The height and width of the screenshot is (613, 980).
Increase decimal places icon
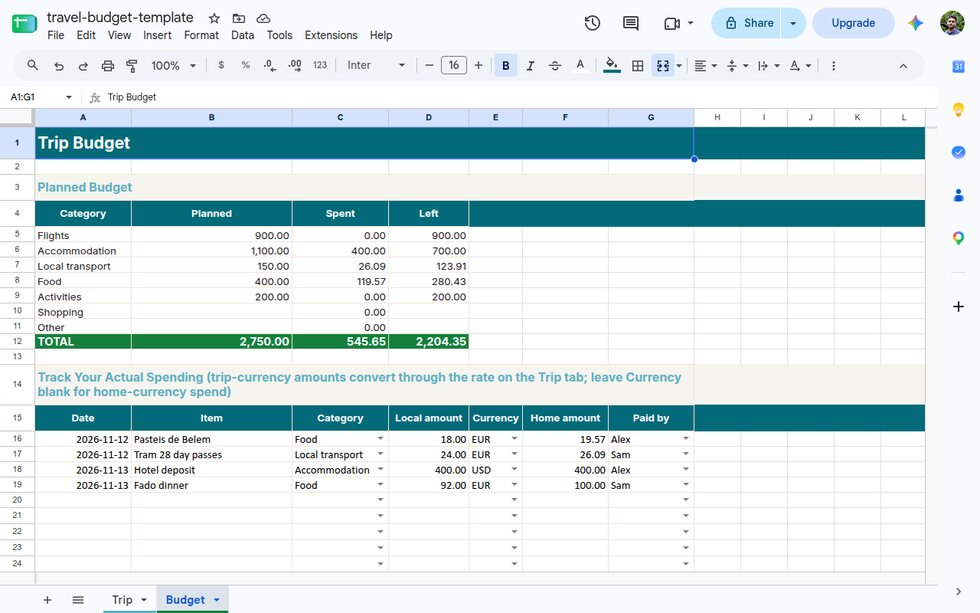[x=294, y=65]
